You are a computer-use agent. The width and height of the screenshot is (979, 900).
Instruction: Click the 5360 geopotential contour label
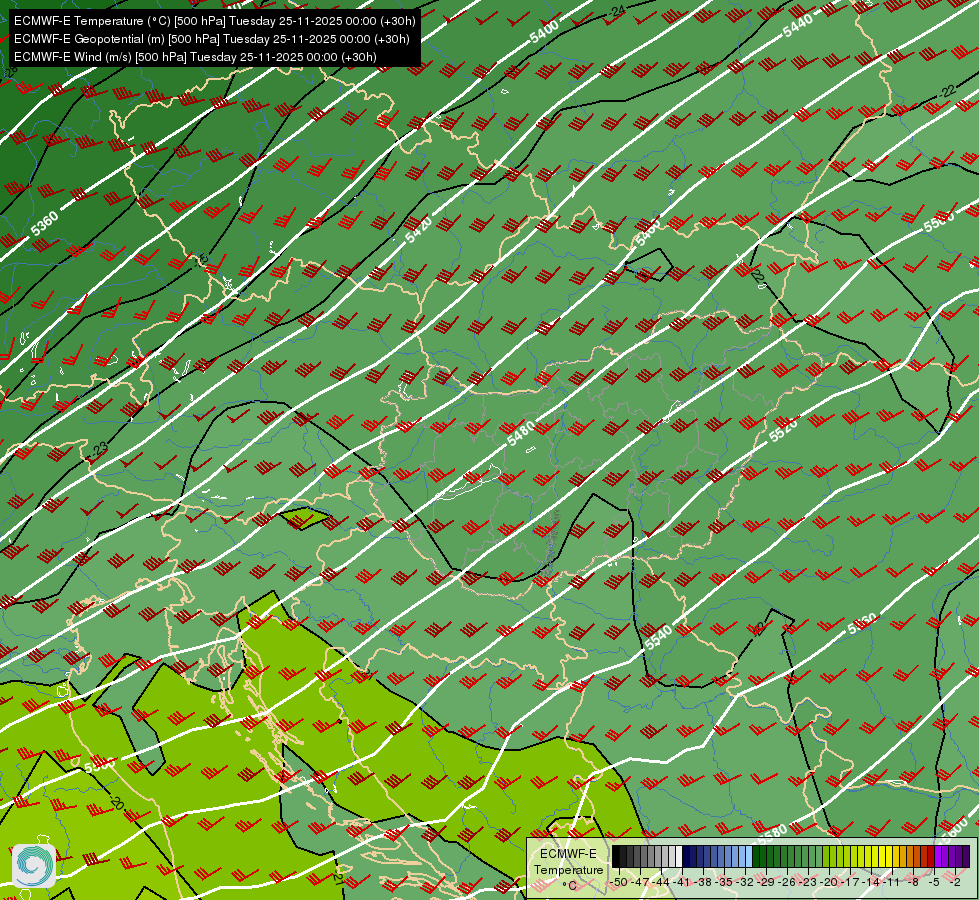point(44,224)
